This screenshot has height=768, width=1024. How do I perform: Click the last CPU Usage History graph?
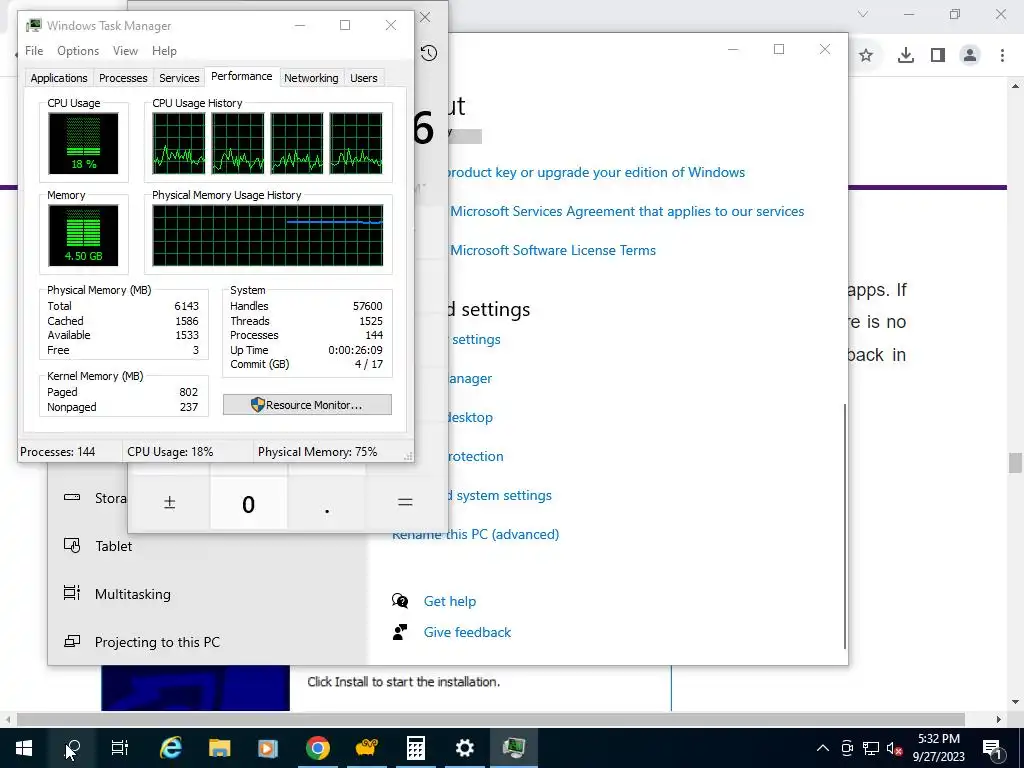click(x=356, y=143)
